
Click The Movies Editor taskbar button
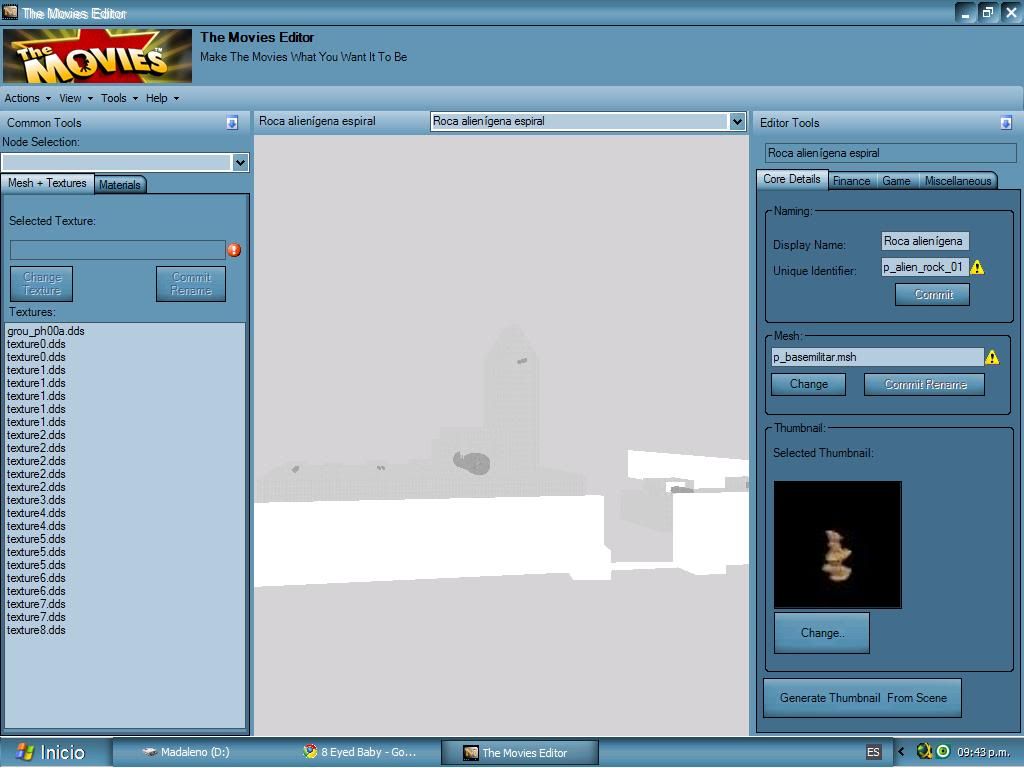(520, 752)
